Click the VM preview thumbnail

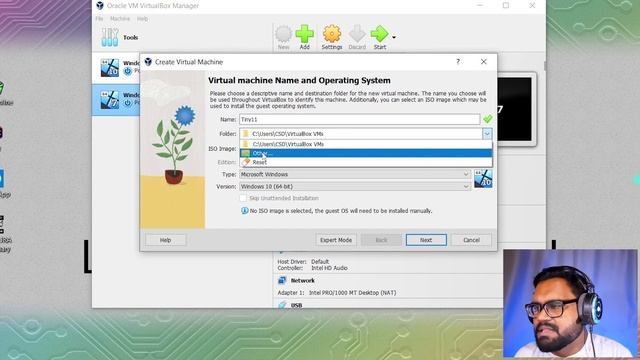515,109
